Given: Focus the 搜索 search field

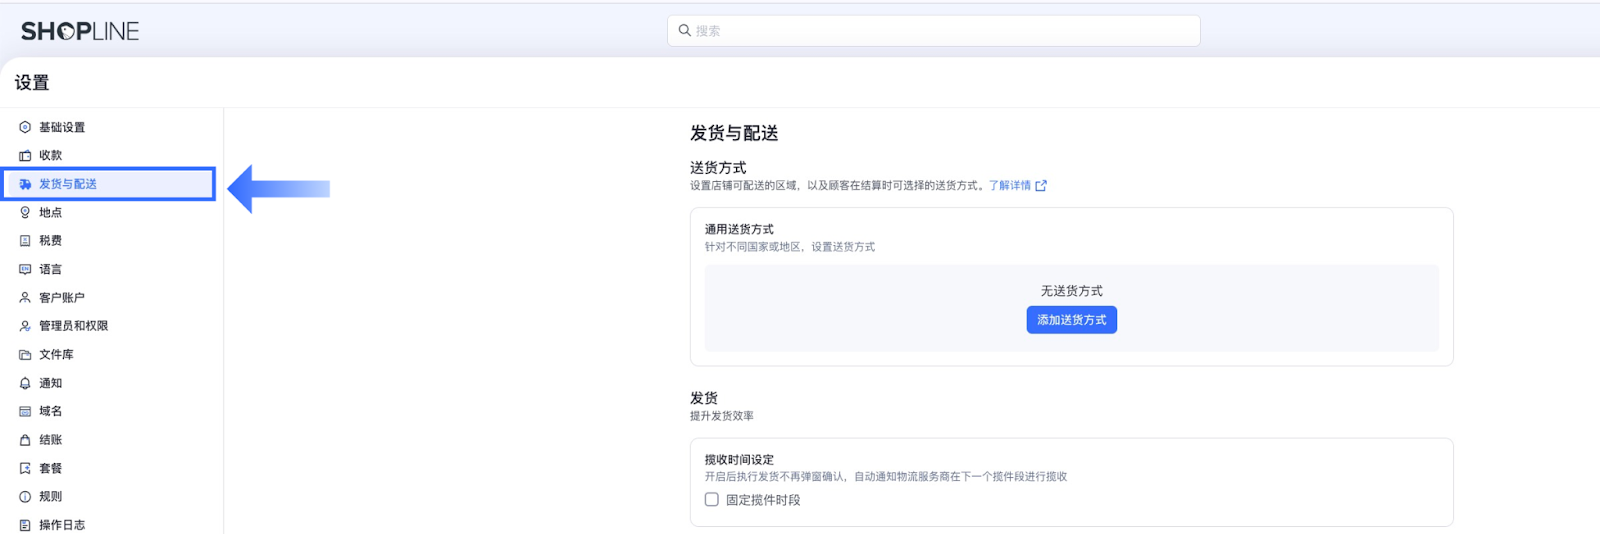Looking at the screenshot, I should 934,30.
